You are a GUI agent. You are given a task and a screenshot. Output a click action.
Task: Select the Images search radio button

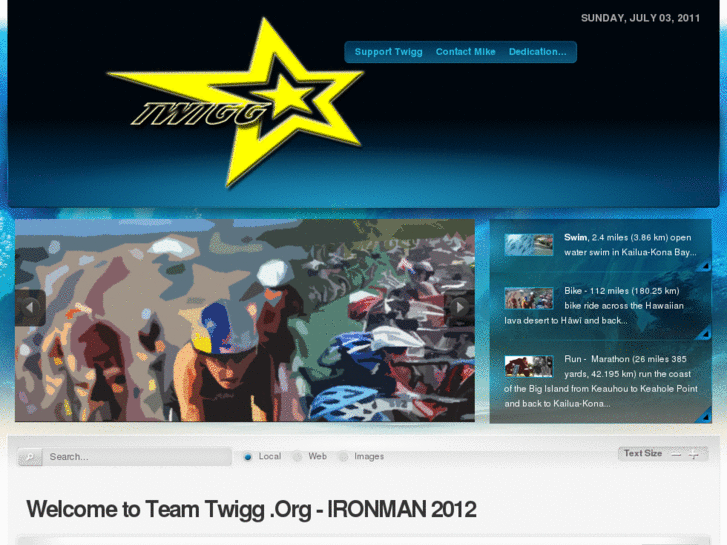point(343,457)
